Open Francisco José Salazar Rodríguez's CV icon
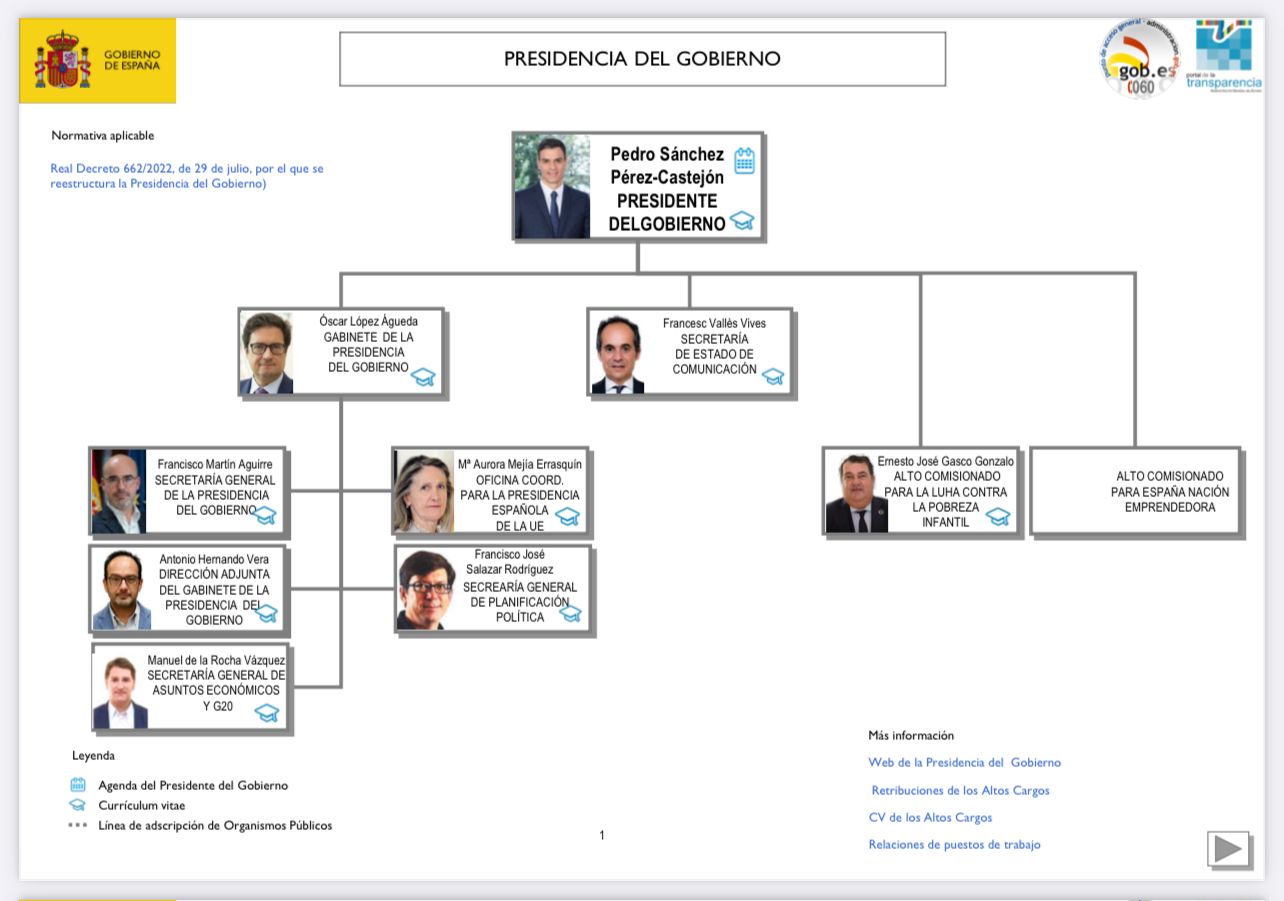Viewport: 1284px width, 901px height. pyautogui.click(x=570, y=613)
